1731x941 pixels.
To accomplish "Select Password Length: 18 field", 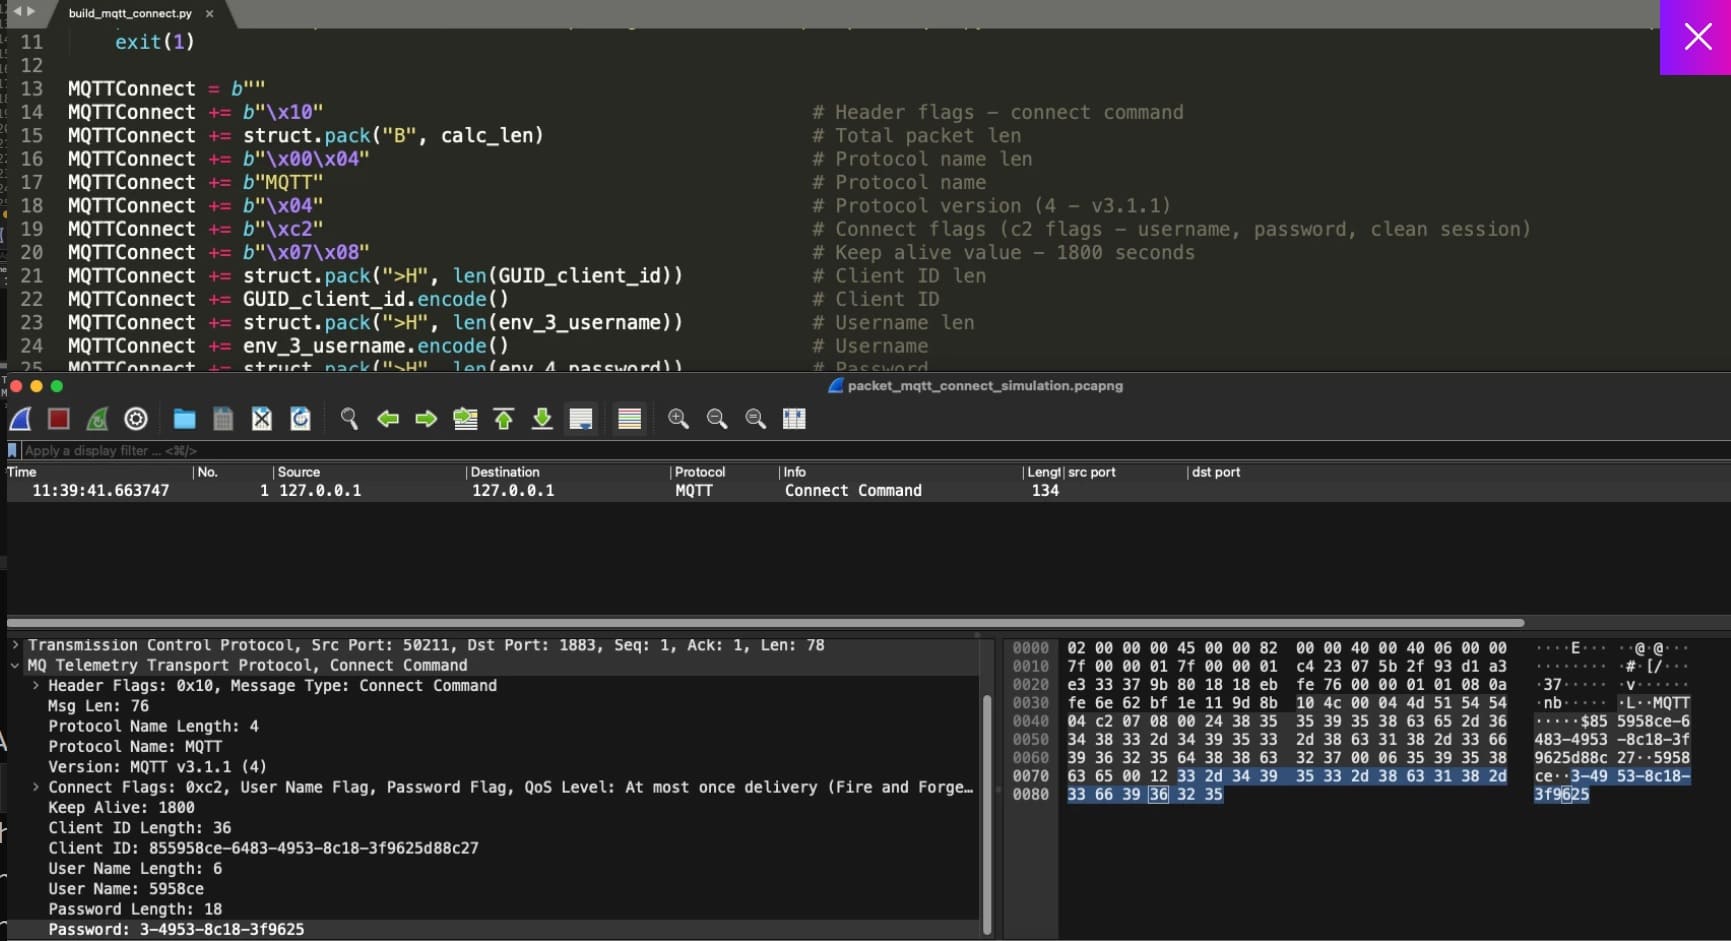I will click(x=135, y=909).
